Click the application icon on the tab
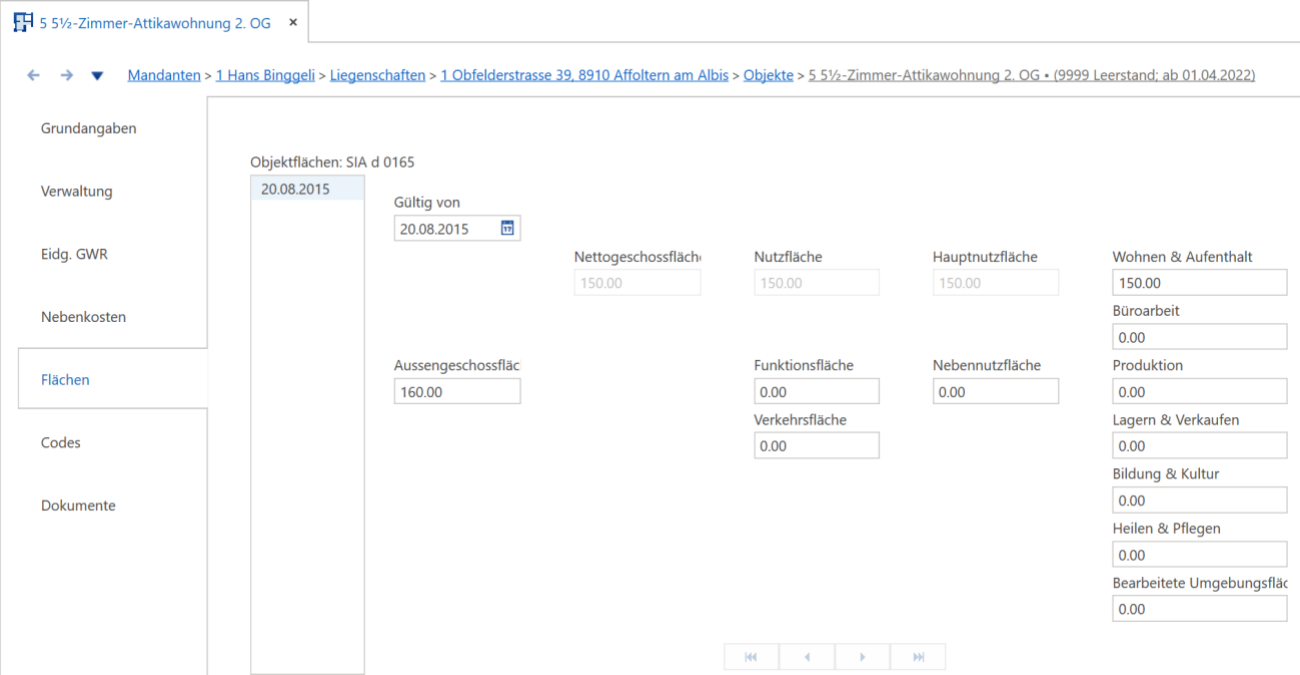Viewport: 1300px width, 675px height. (x=22, y=22)
